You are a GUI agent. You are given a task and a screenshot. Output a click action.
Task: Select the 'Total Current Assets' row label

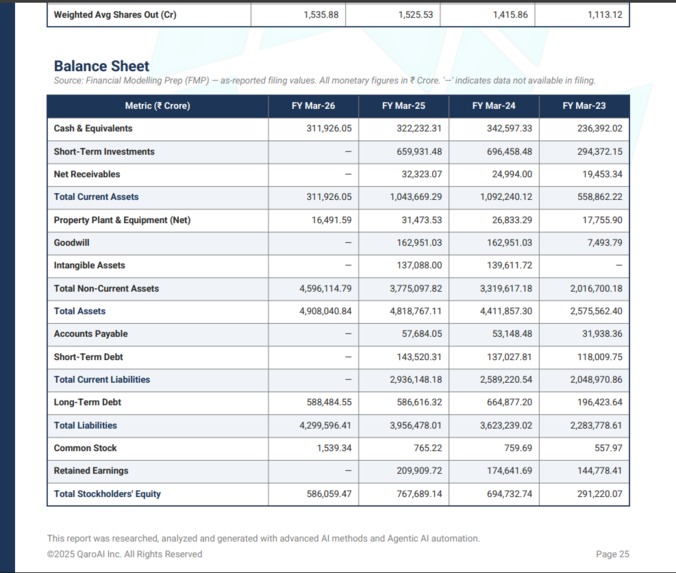(x=96, y=197)
